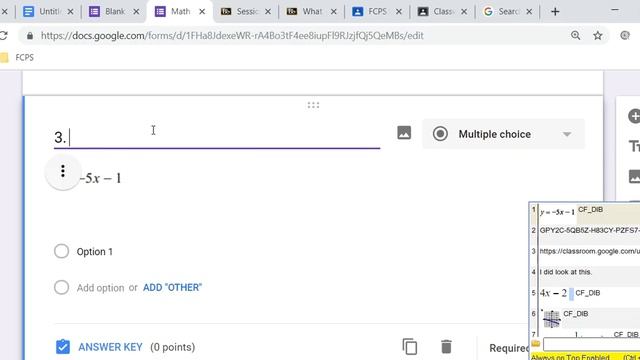The width and height of the screenshot is (640, 360).
Task: Click the (0 points) text
Action: [172, 347]
